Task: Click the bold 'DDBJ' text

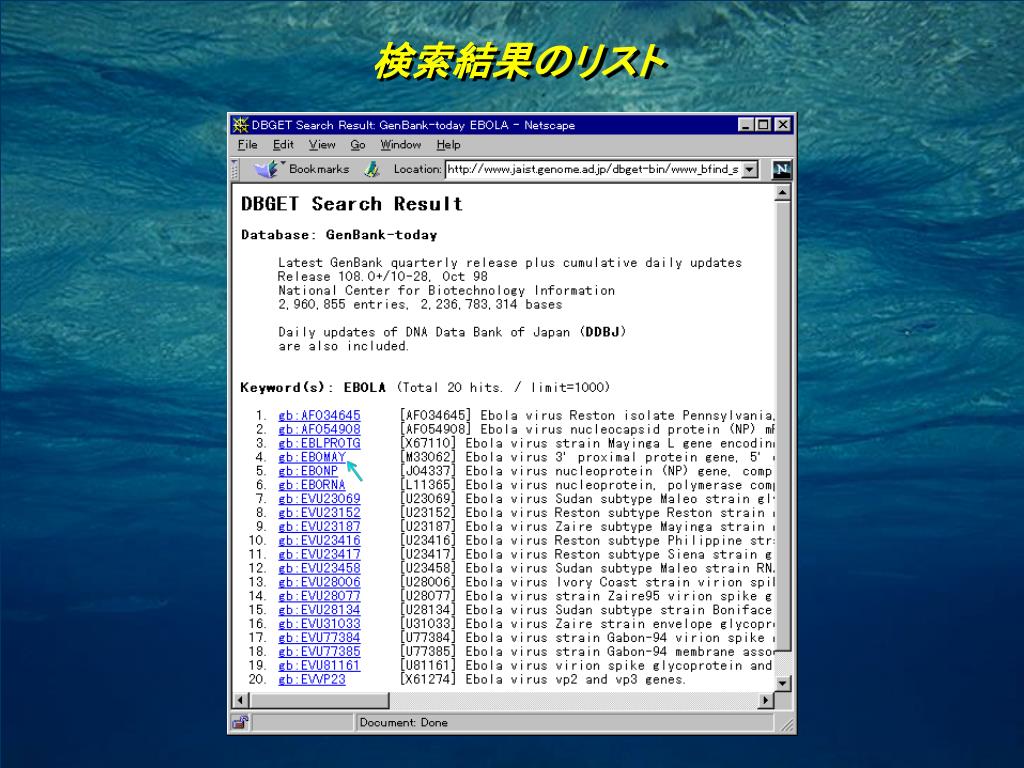Action: [602, 332]
